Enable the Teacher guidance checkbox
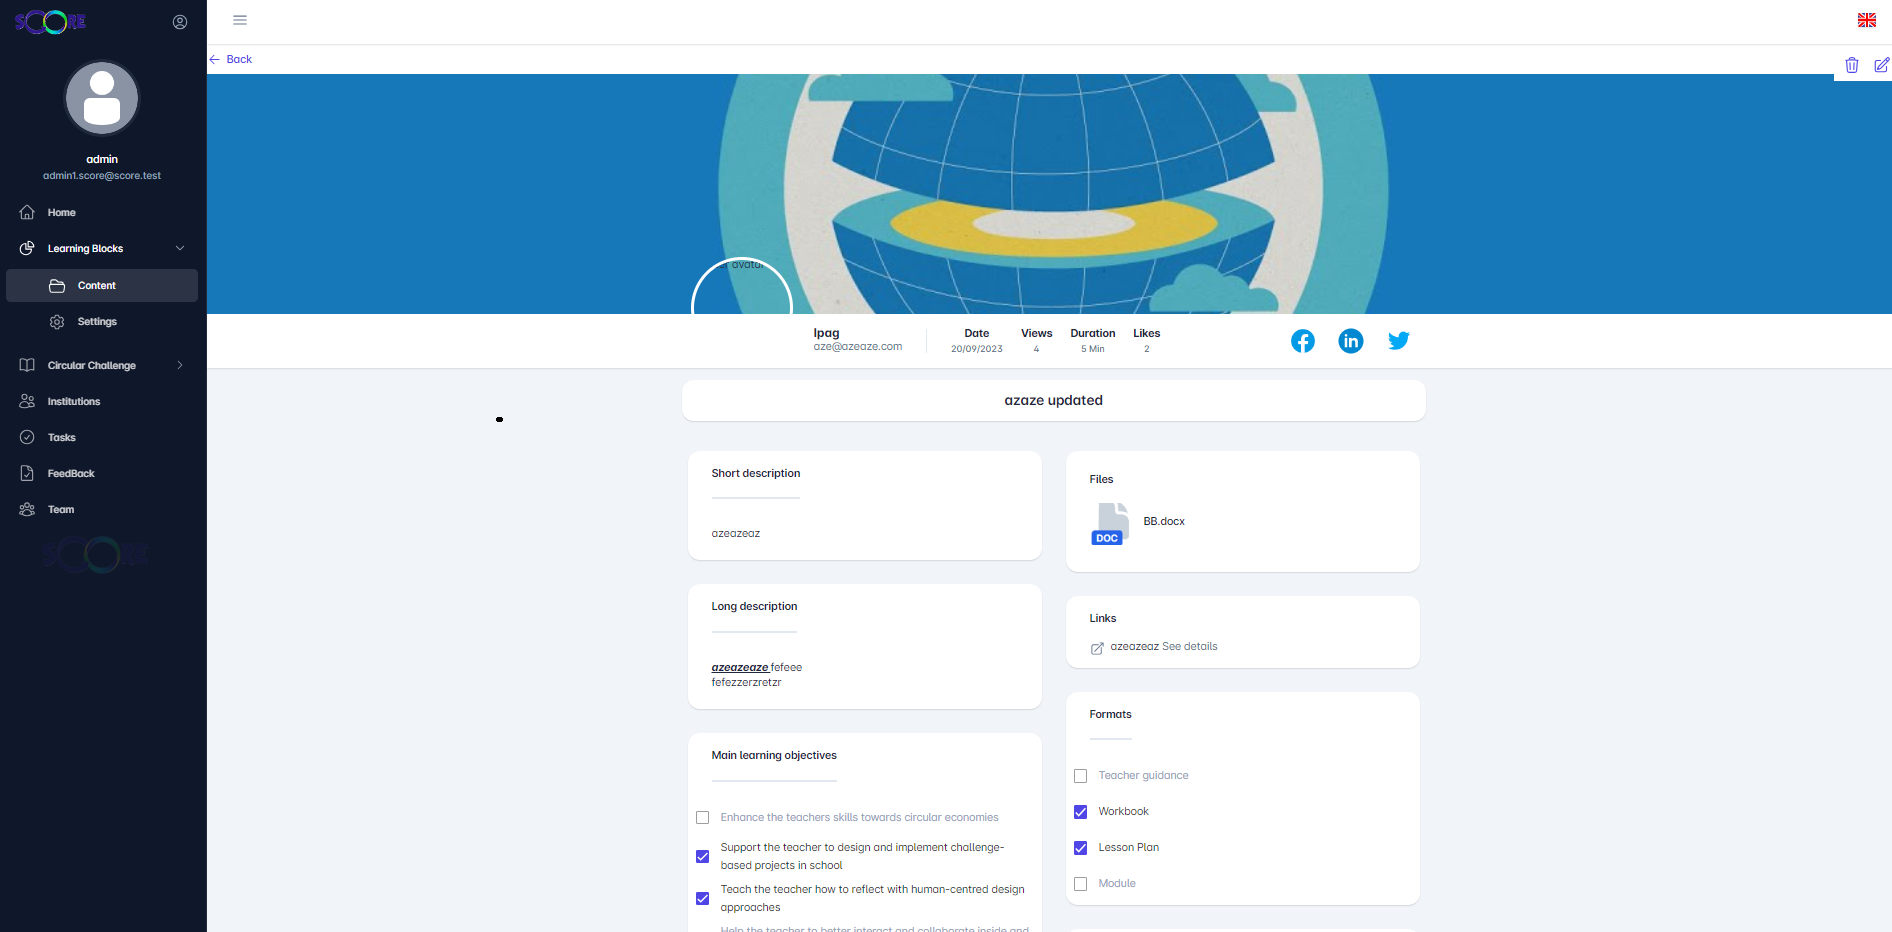 (1080, 776)
